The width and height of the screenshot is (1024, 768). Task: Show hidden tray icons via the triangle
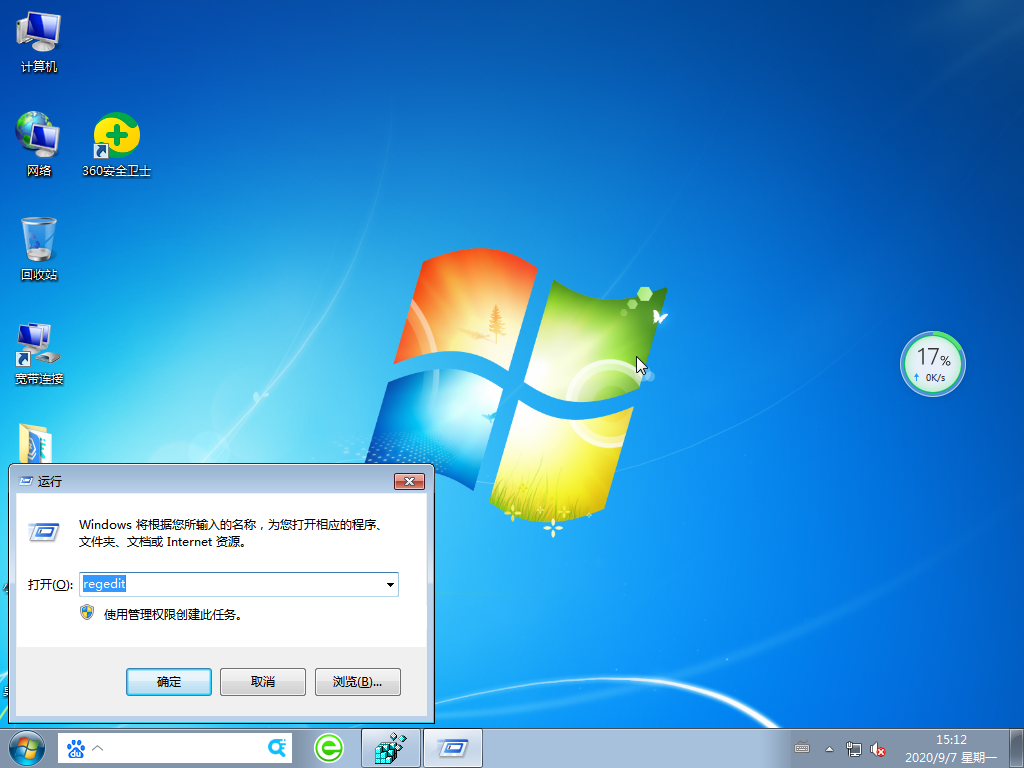click(829, 748)
